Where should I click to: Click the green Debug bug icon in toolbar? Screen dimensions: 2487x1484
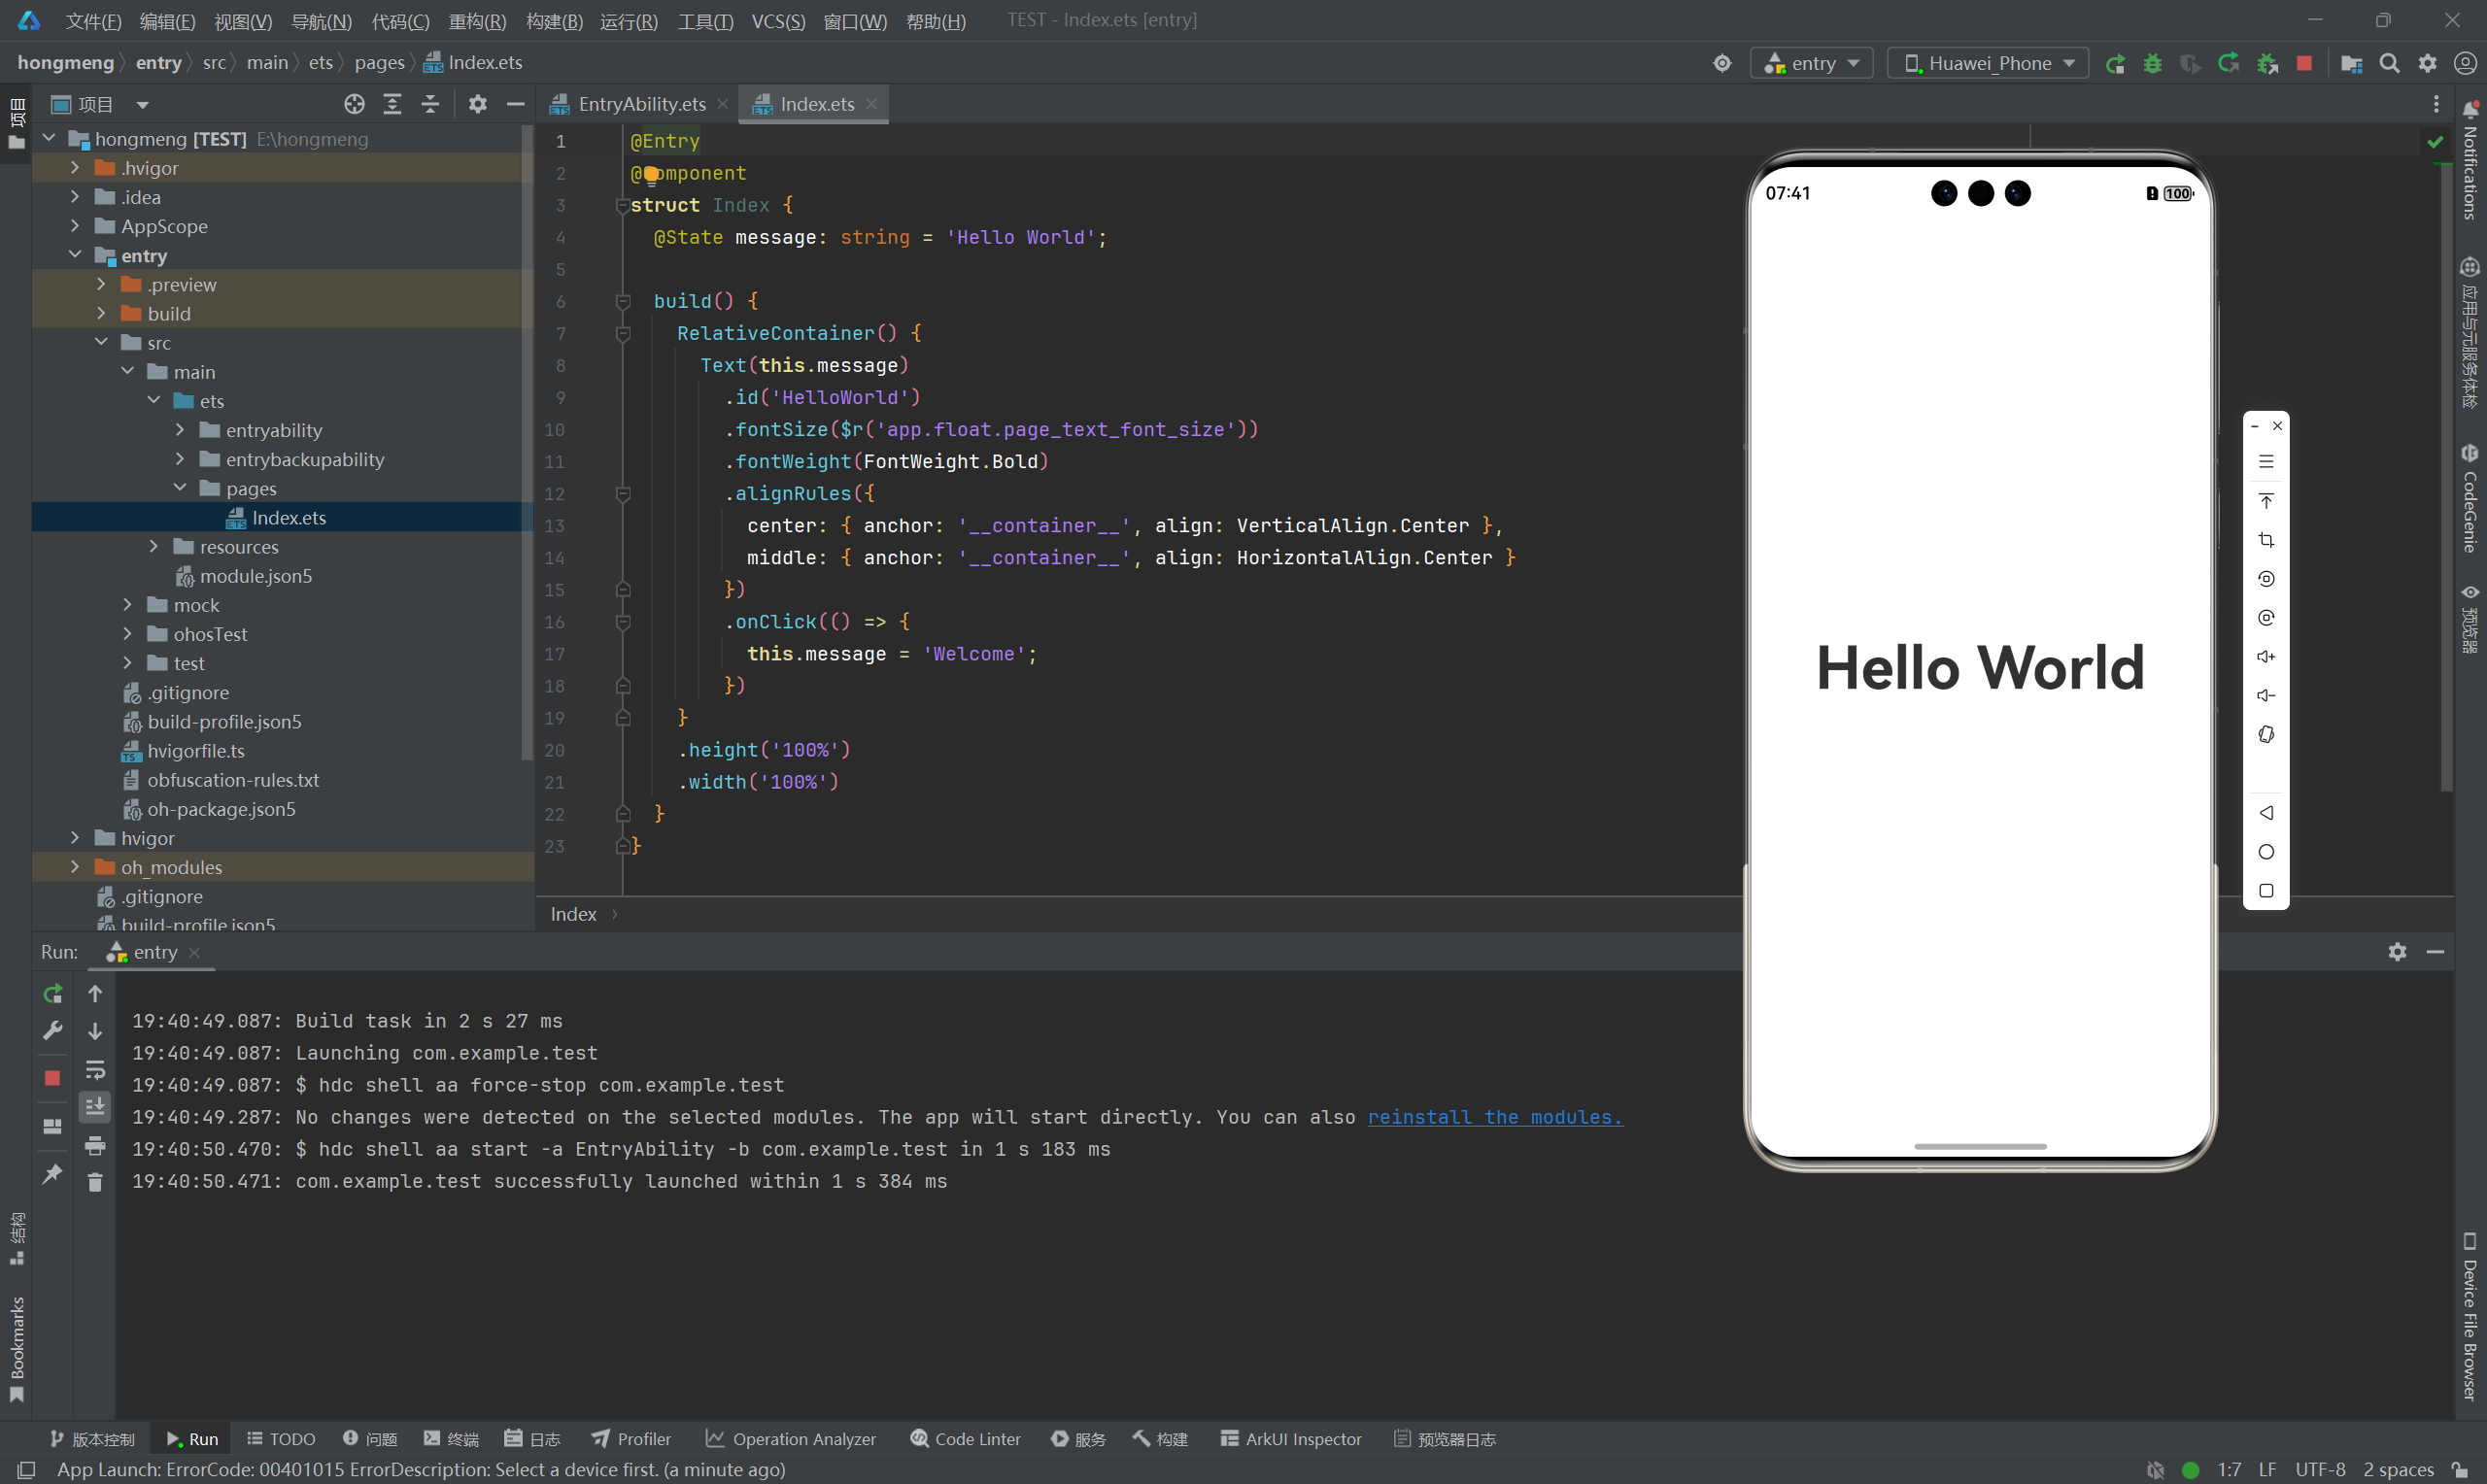pos(2152,63)
